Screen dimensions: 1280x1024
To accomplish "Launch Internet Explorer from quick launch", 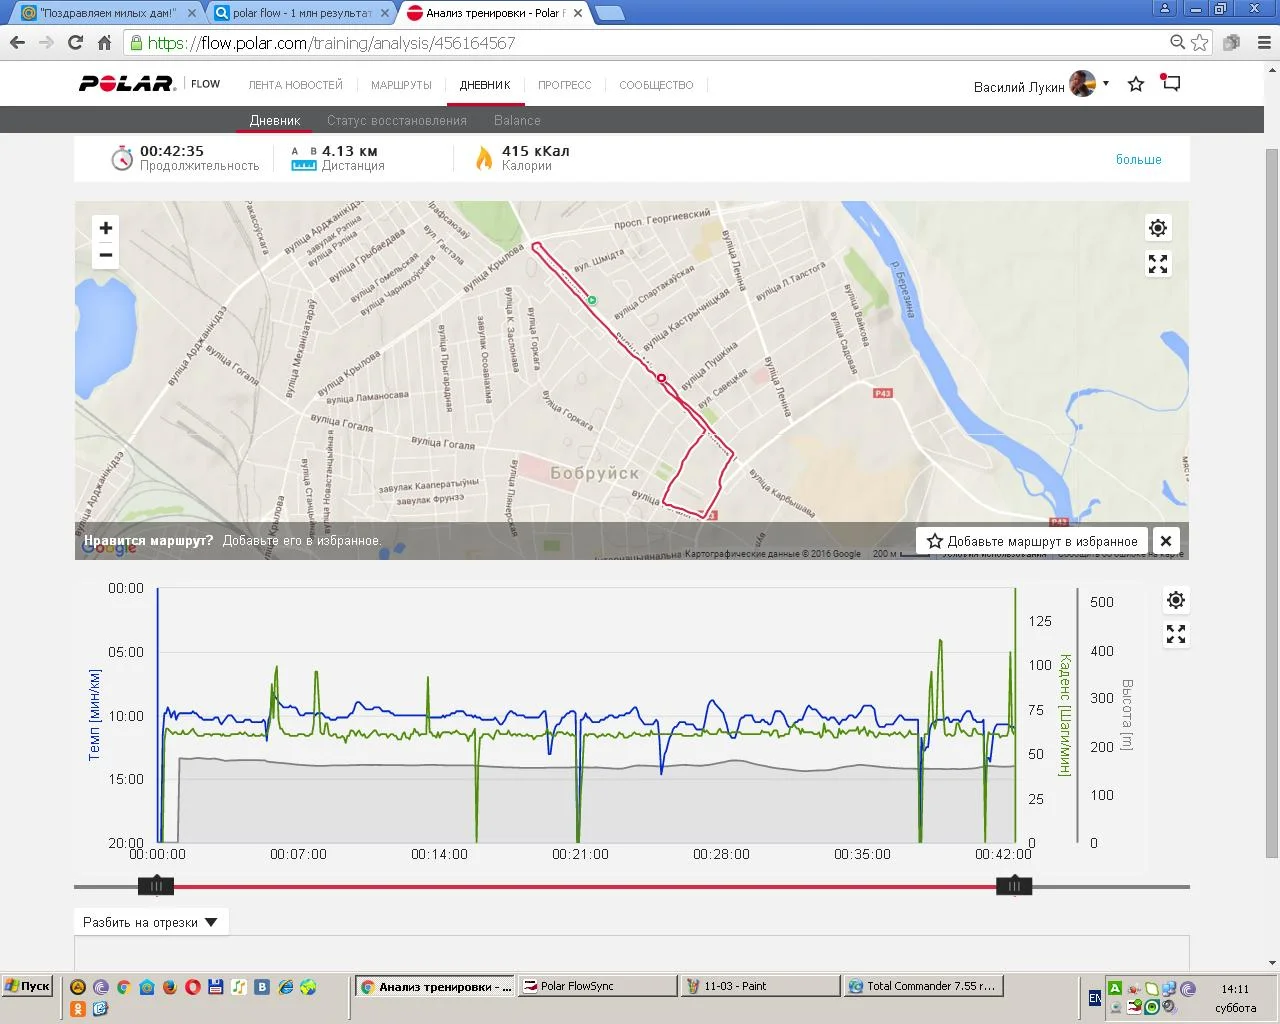I will click(x=286, y=987).
